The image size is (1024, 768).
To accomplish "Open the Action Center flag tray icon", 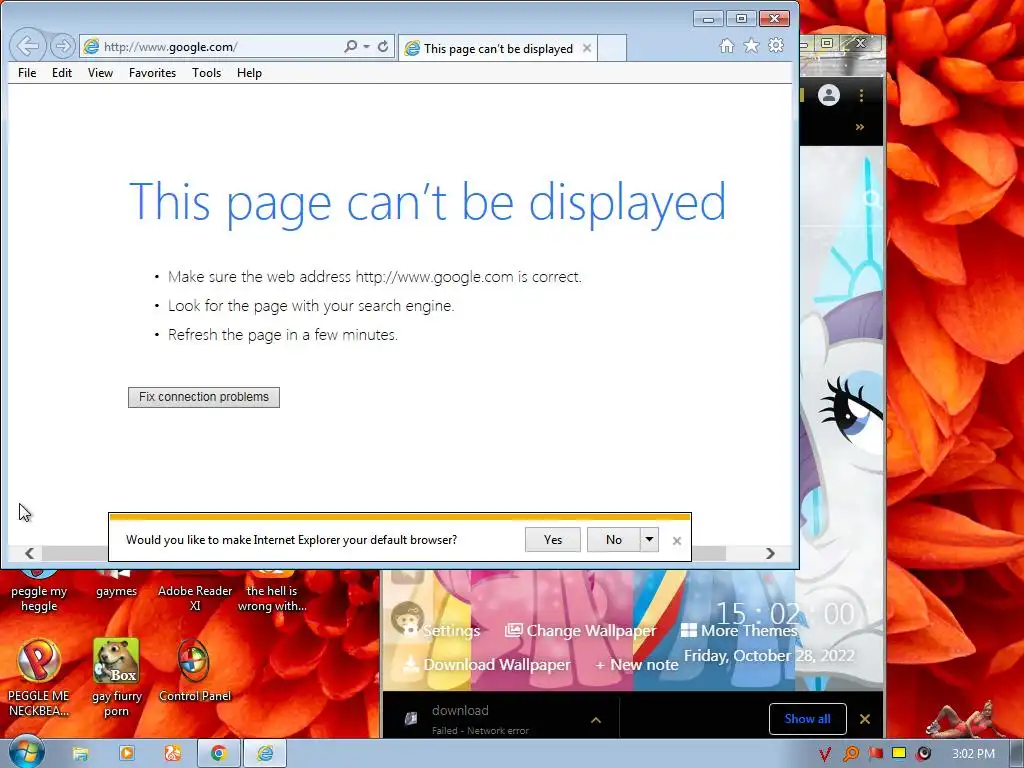I will (x=875, y=754).
